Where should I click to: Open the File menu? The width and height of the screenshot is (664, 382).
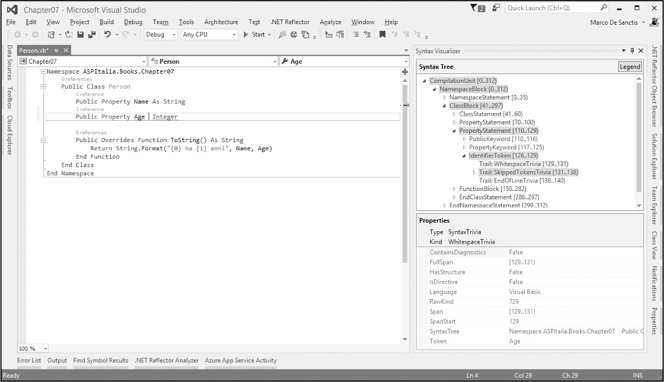11,22
